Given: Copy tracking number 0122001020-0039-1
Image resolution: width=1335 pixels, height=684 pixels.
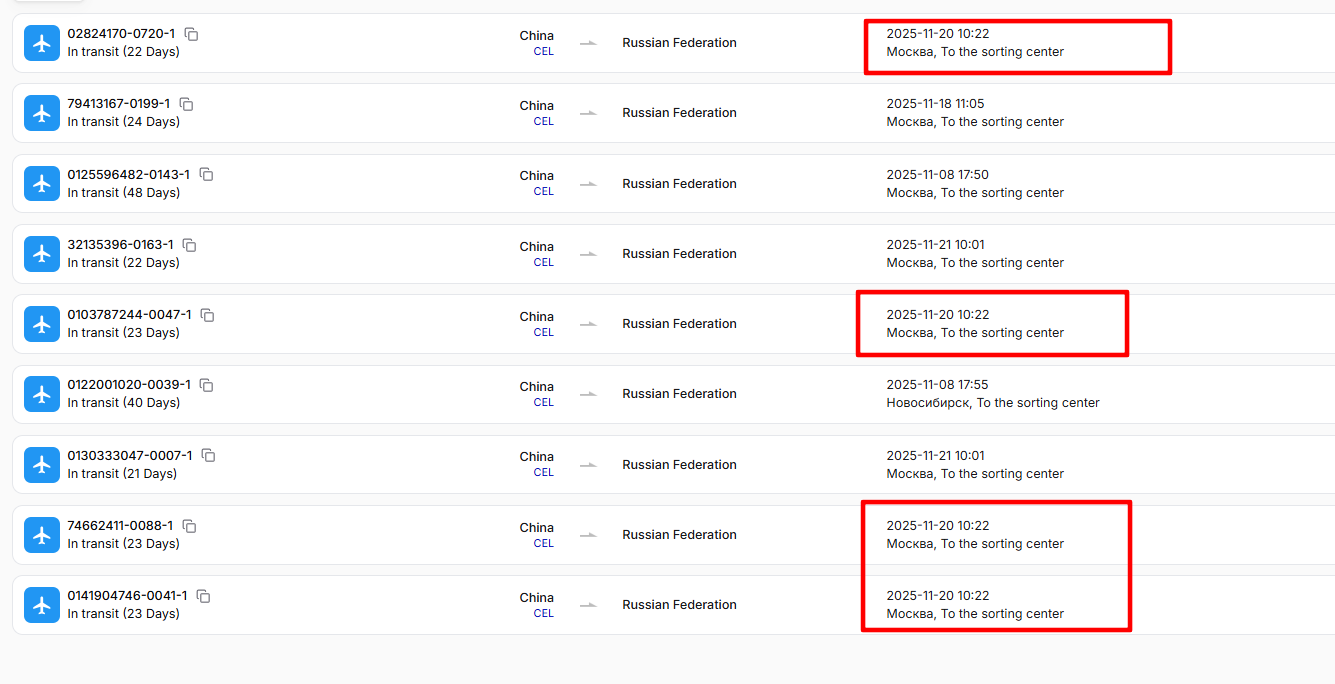Looking at the screenshot, I should tap(206, 385).
